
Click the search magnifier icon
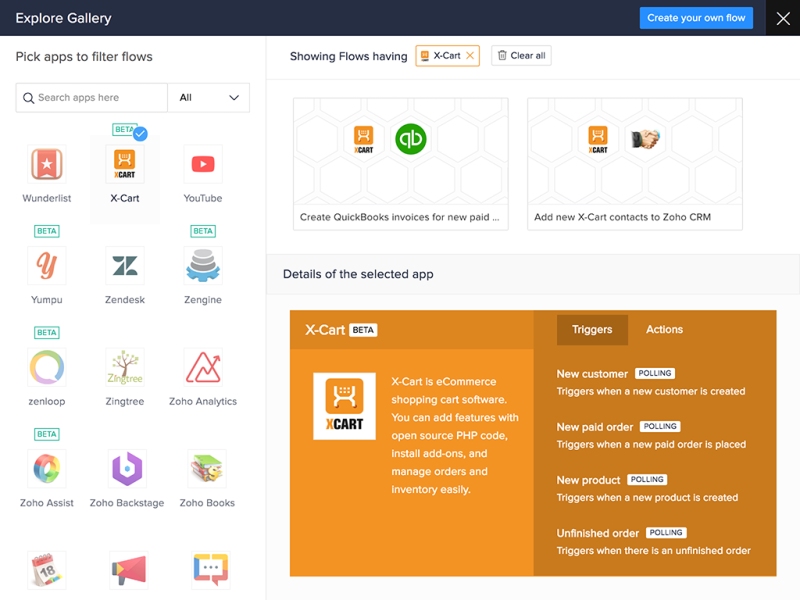(x=29, y=97)
